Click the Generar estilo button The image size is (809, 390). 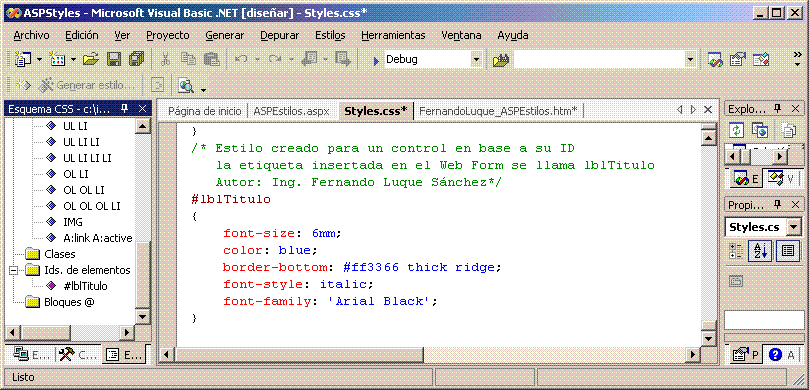pos(86,85)
